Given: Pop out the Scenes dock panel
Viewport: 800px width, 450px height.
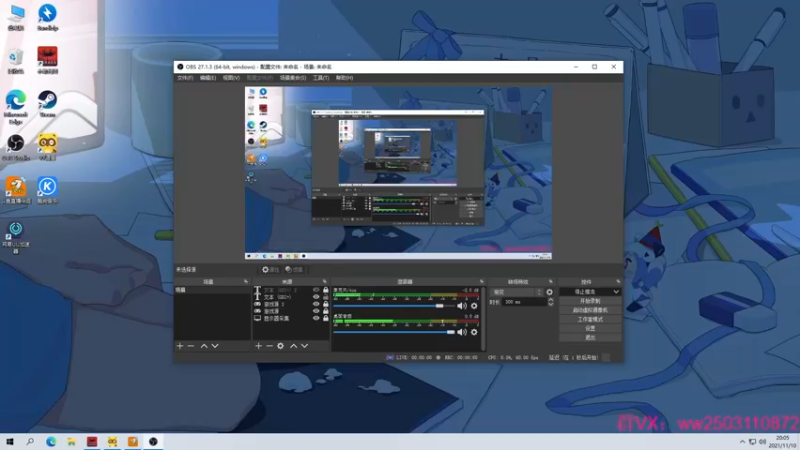Looking at the screenshot, I should [246, 282].
